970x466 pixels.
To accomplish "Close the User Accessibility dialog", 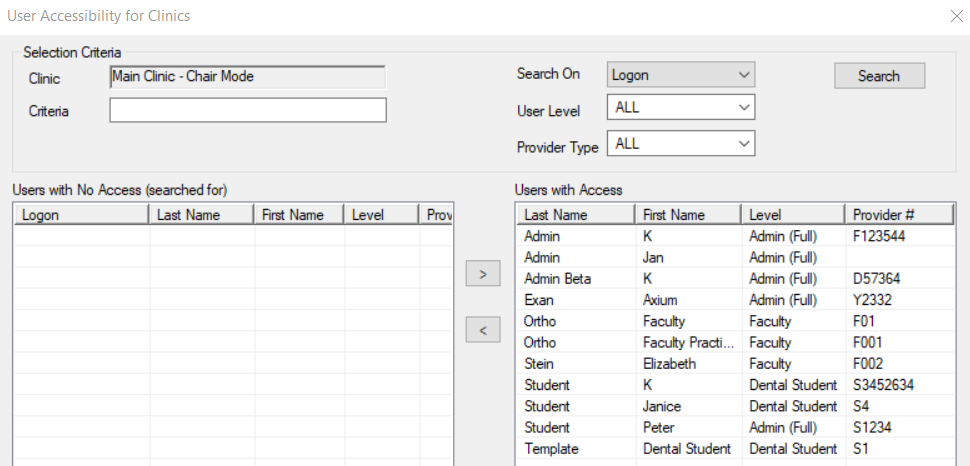I will (956, 16).
